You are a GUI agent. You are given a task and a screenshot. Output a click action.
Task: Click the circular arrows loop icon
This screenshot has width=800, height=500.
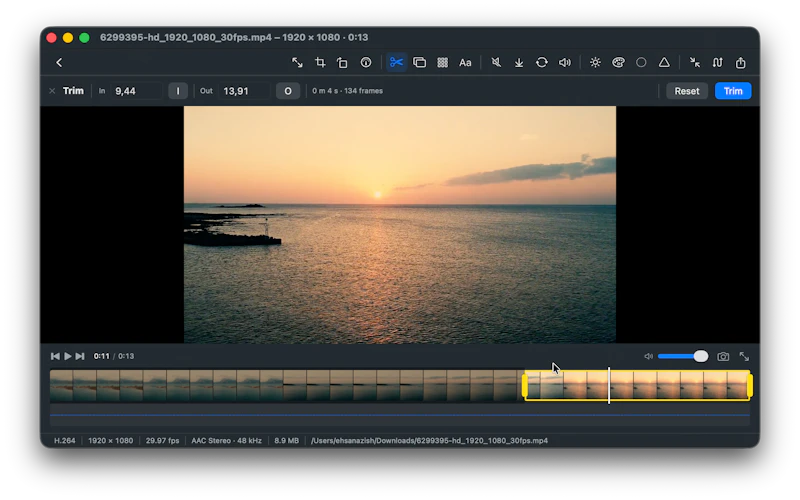(x=542, y=63)
